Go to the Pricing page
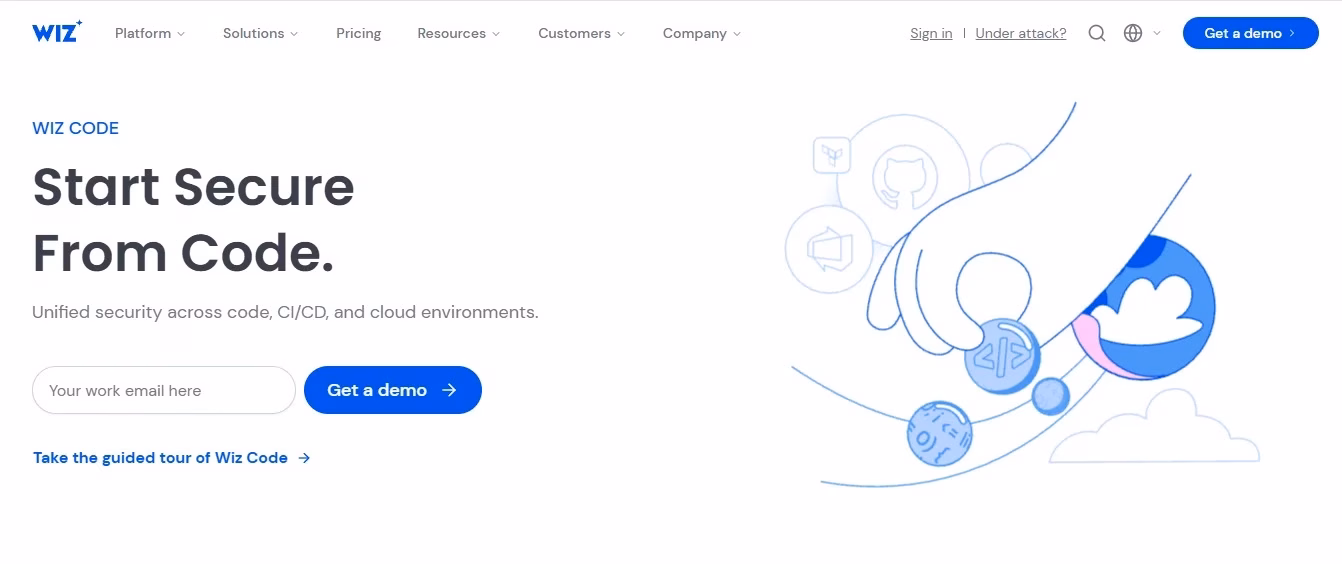Image resolution: width=1342 pixels, height=564 pixels. 358,33
